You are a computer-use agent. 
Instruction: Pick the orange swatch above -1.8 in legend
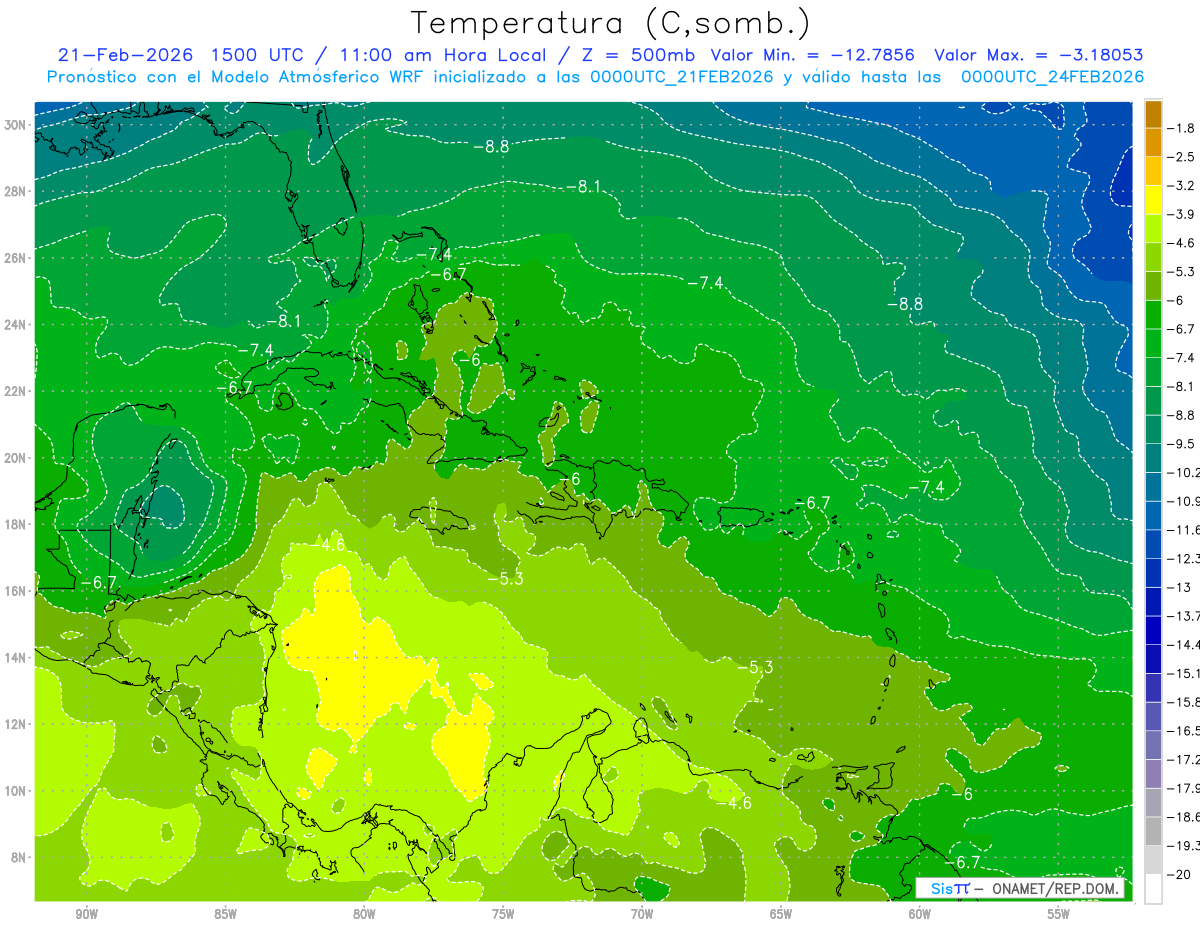1153,113
